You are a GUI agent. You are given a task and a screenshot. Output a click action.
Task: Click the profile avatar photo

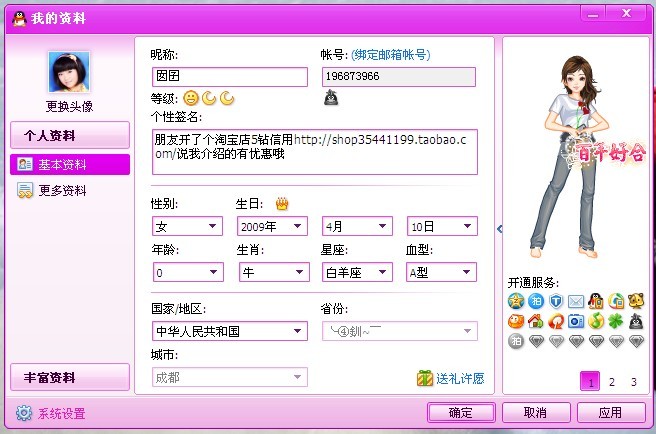[x=69, y=72]
